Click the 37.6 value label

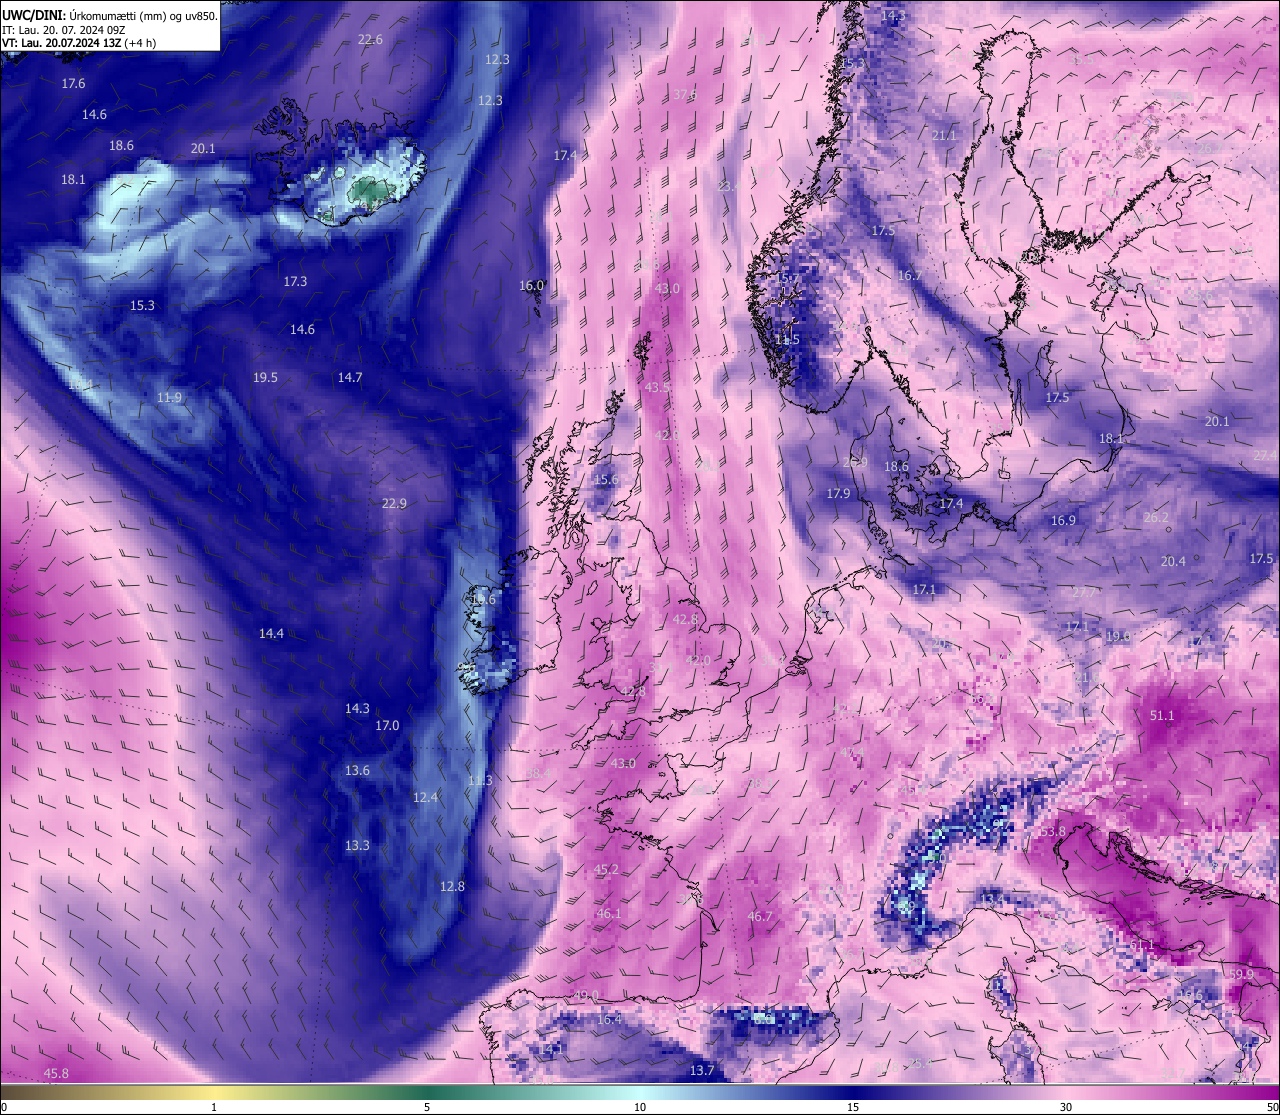[x=684, y=95]
